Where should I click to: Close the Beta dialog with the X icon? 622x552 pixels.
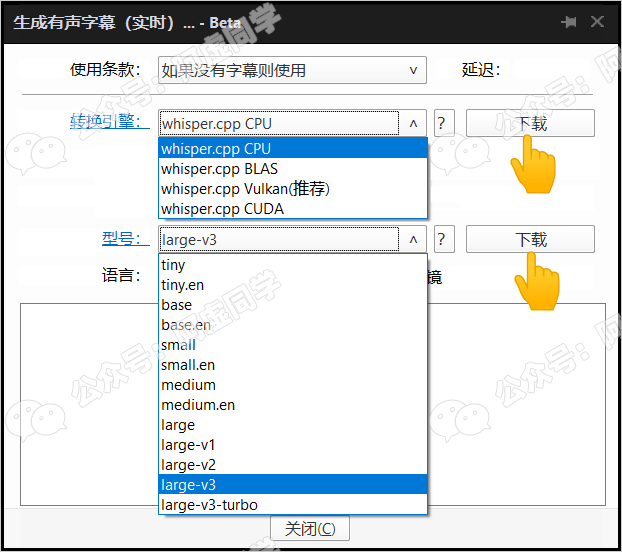coord(597,22)
